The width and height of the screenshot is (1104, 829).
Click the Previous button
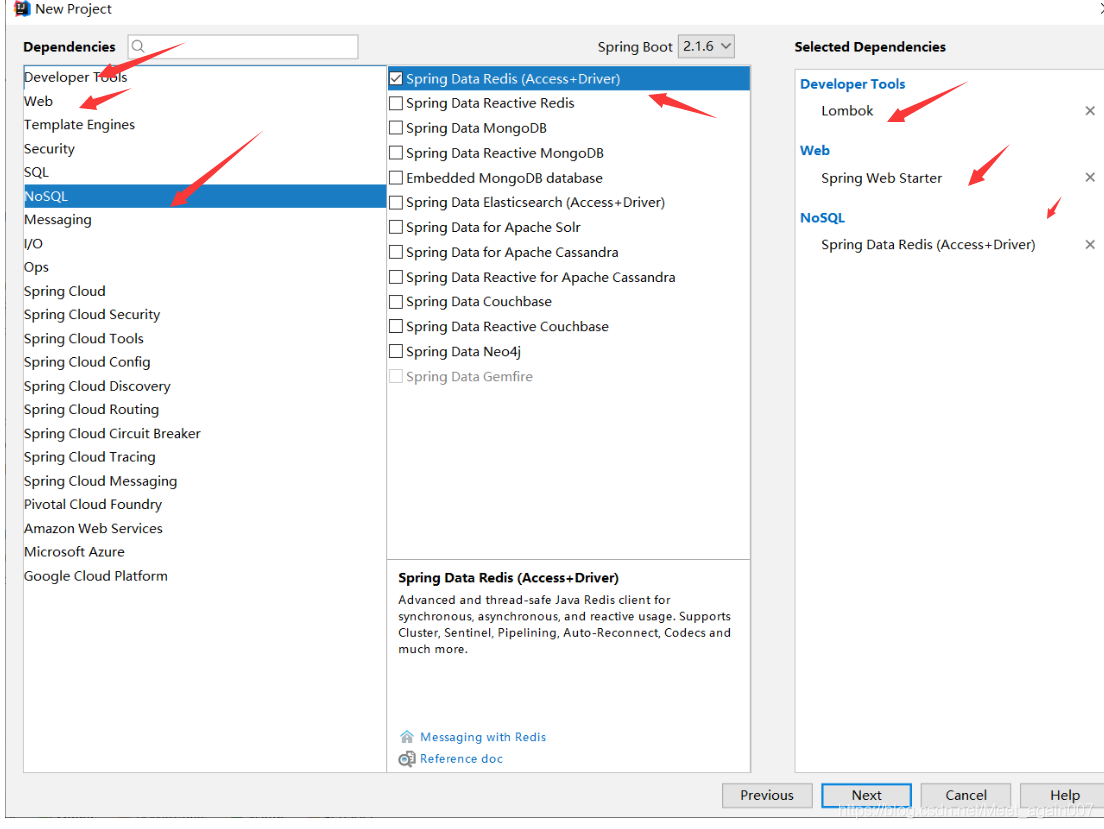pyautogui.click(x=767, y=795)
